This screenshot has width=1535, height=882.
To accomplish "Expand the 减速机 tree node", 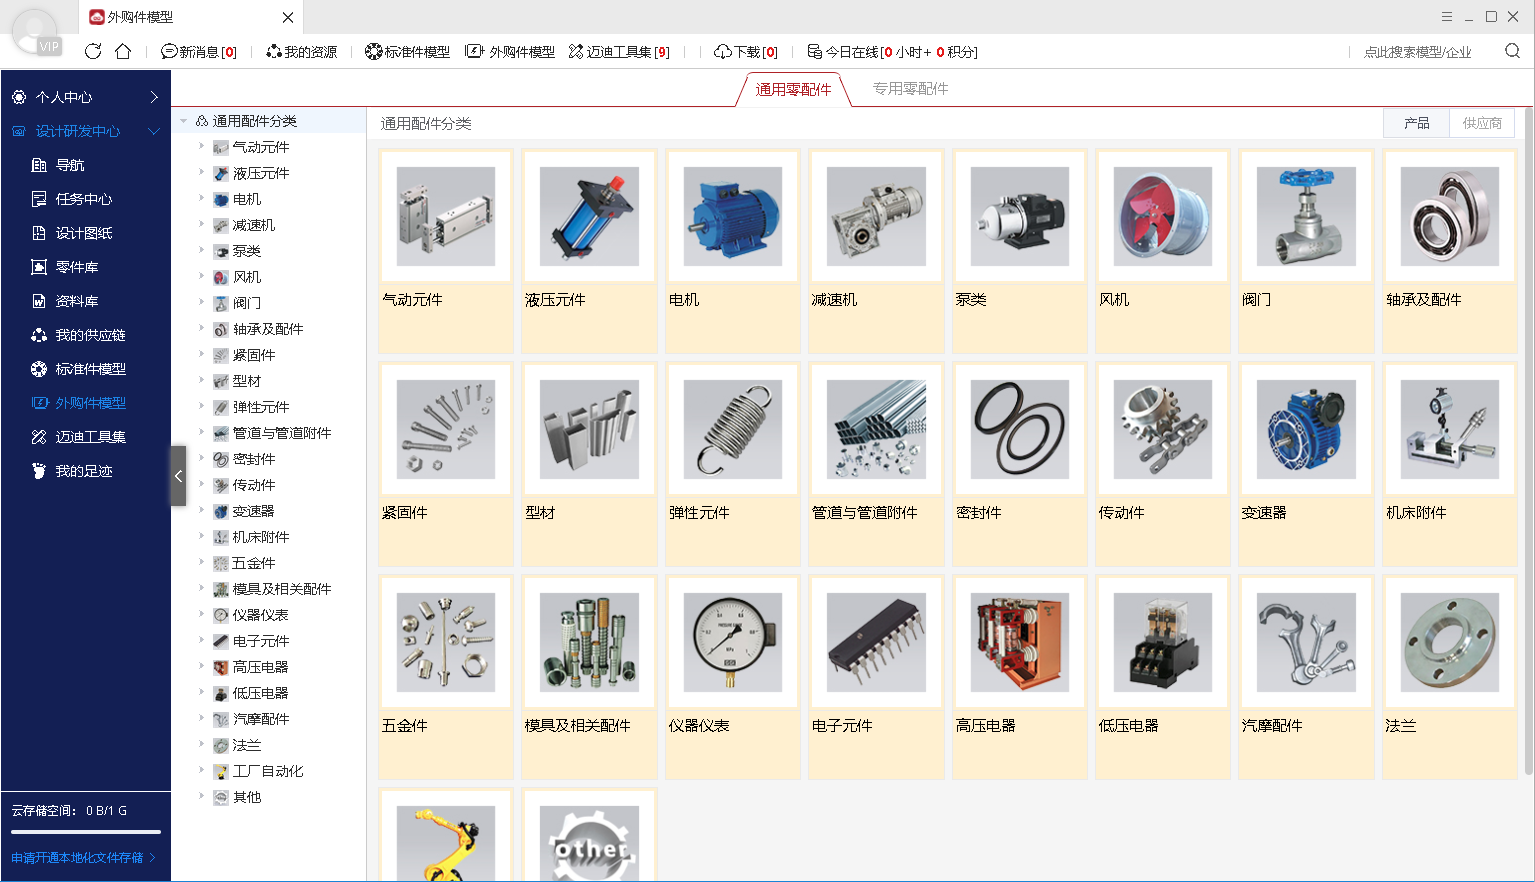I will click(201, 225).
